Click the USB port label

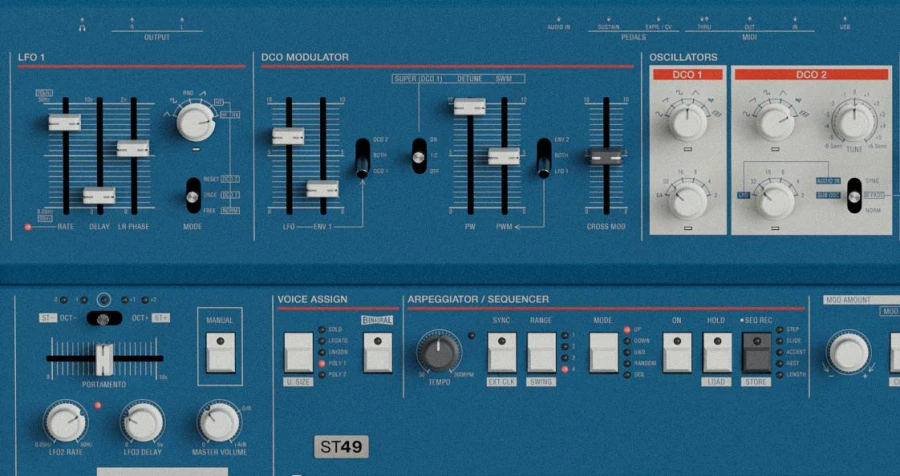[x=845, y=27]
